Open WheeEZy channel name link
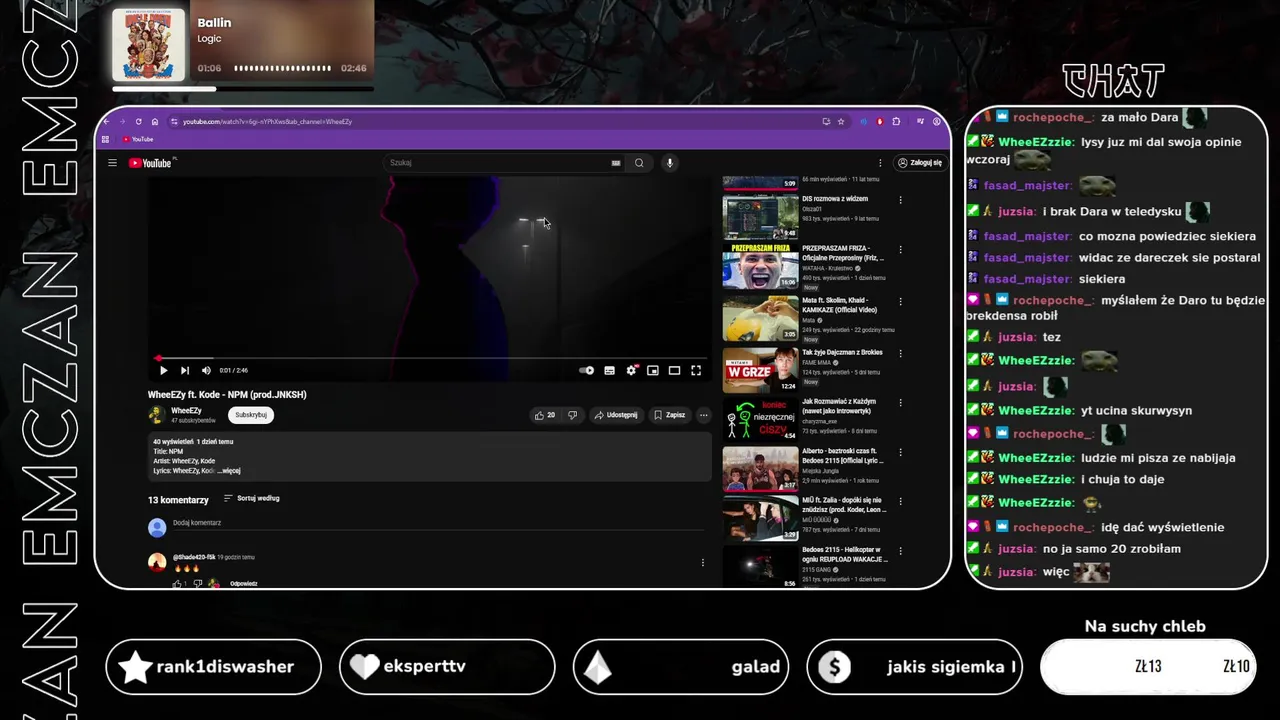Viewport: 1280px width, 720px height. [x=186, y=410]
